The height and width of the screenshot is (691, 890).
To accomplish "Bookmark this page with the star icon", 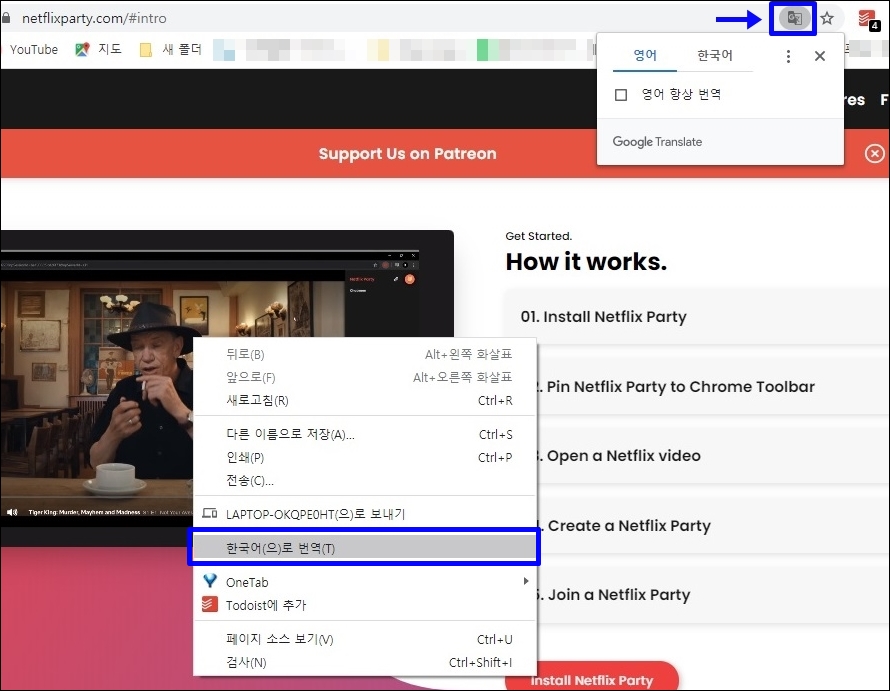I will [x=827, y=18].
